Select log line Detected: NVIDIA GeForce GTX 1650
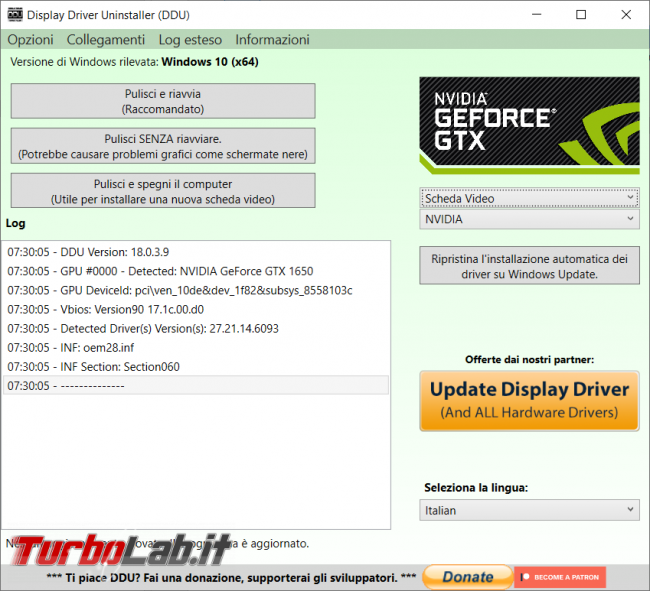This screenshot has height=591, width=650. pos(196,271)
